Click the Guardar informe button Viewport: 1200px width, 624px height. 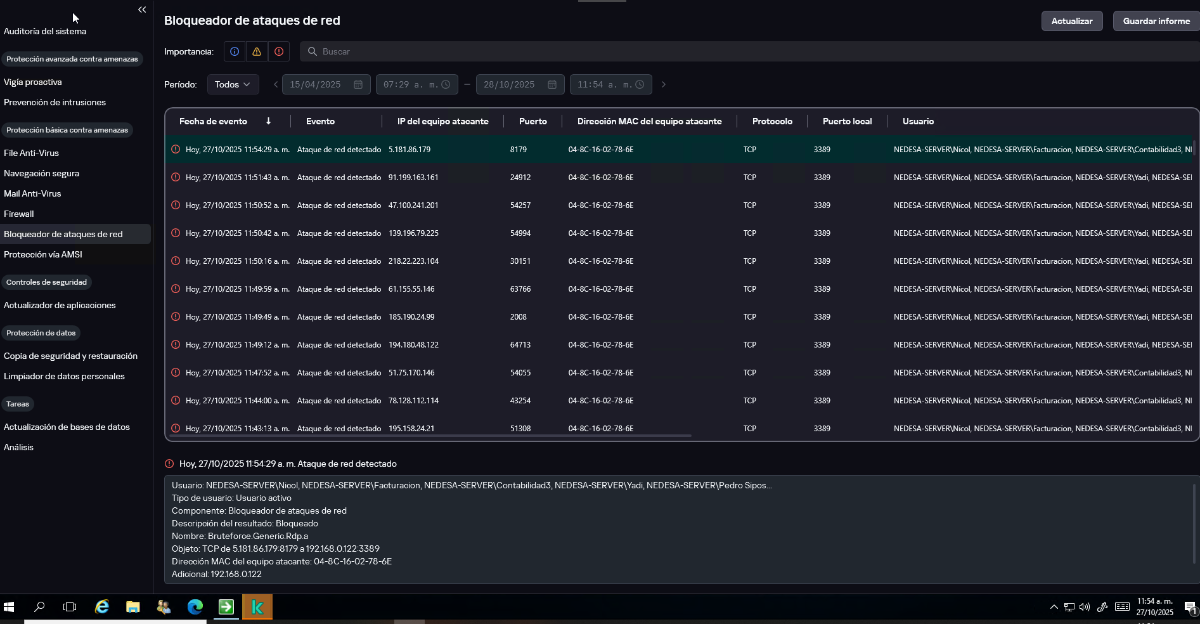pyautogui.click(x=1156, y=21)
